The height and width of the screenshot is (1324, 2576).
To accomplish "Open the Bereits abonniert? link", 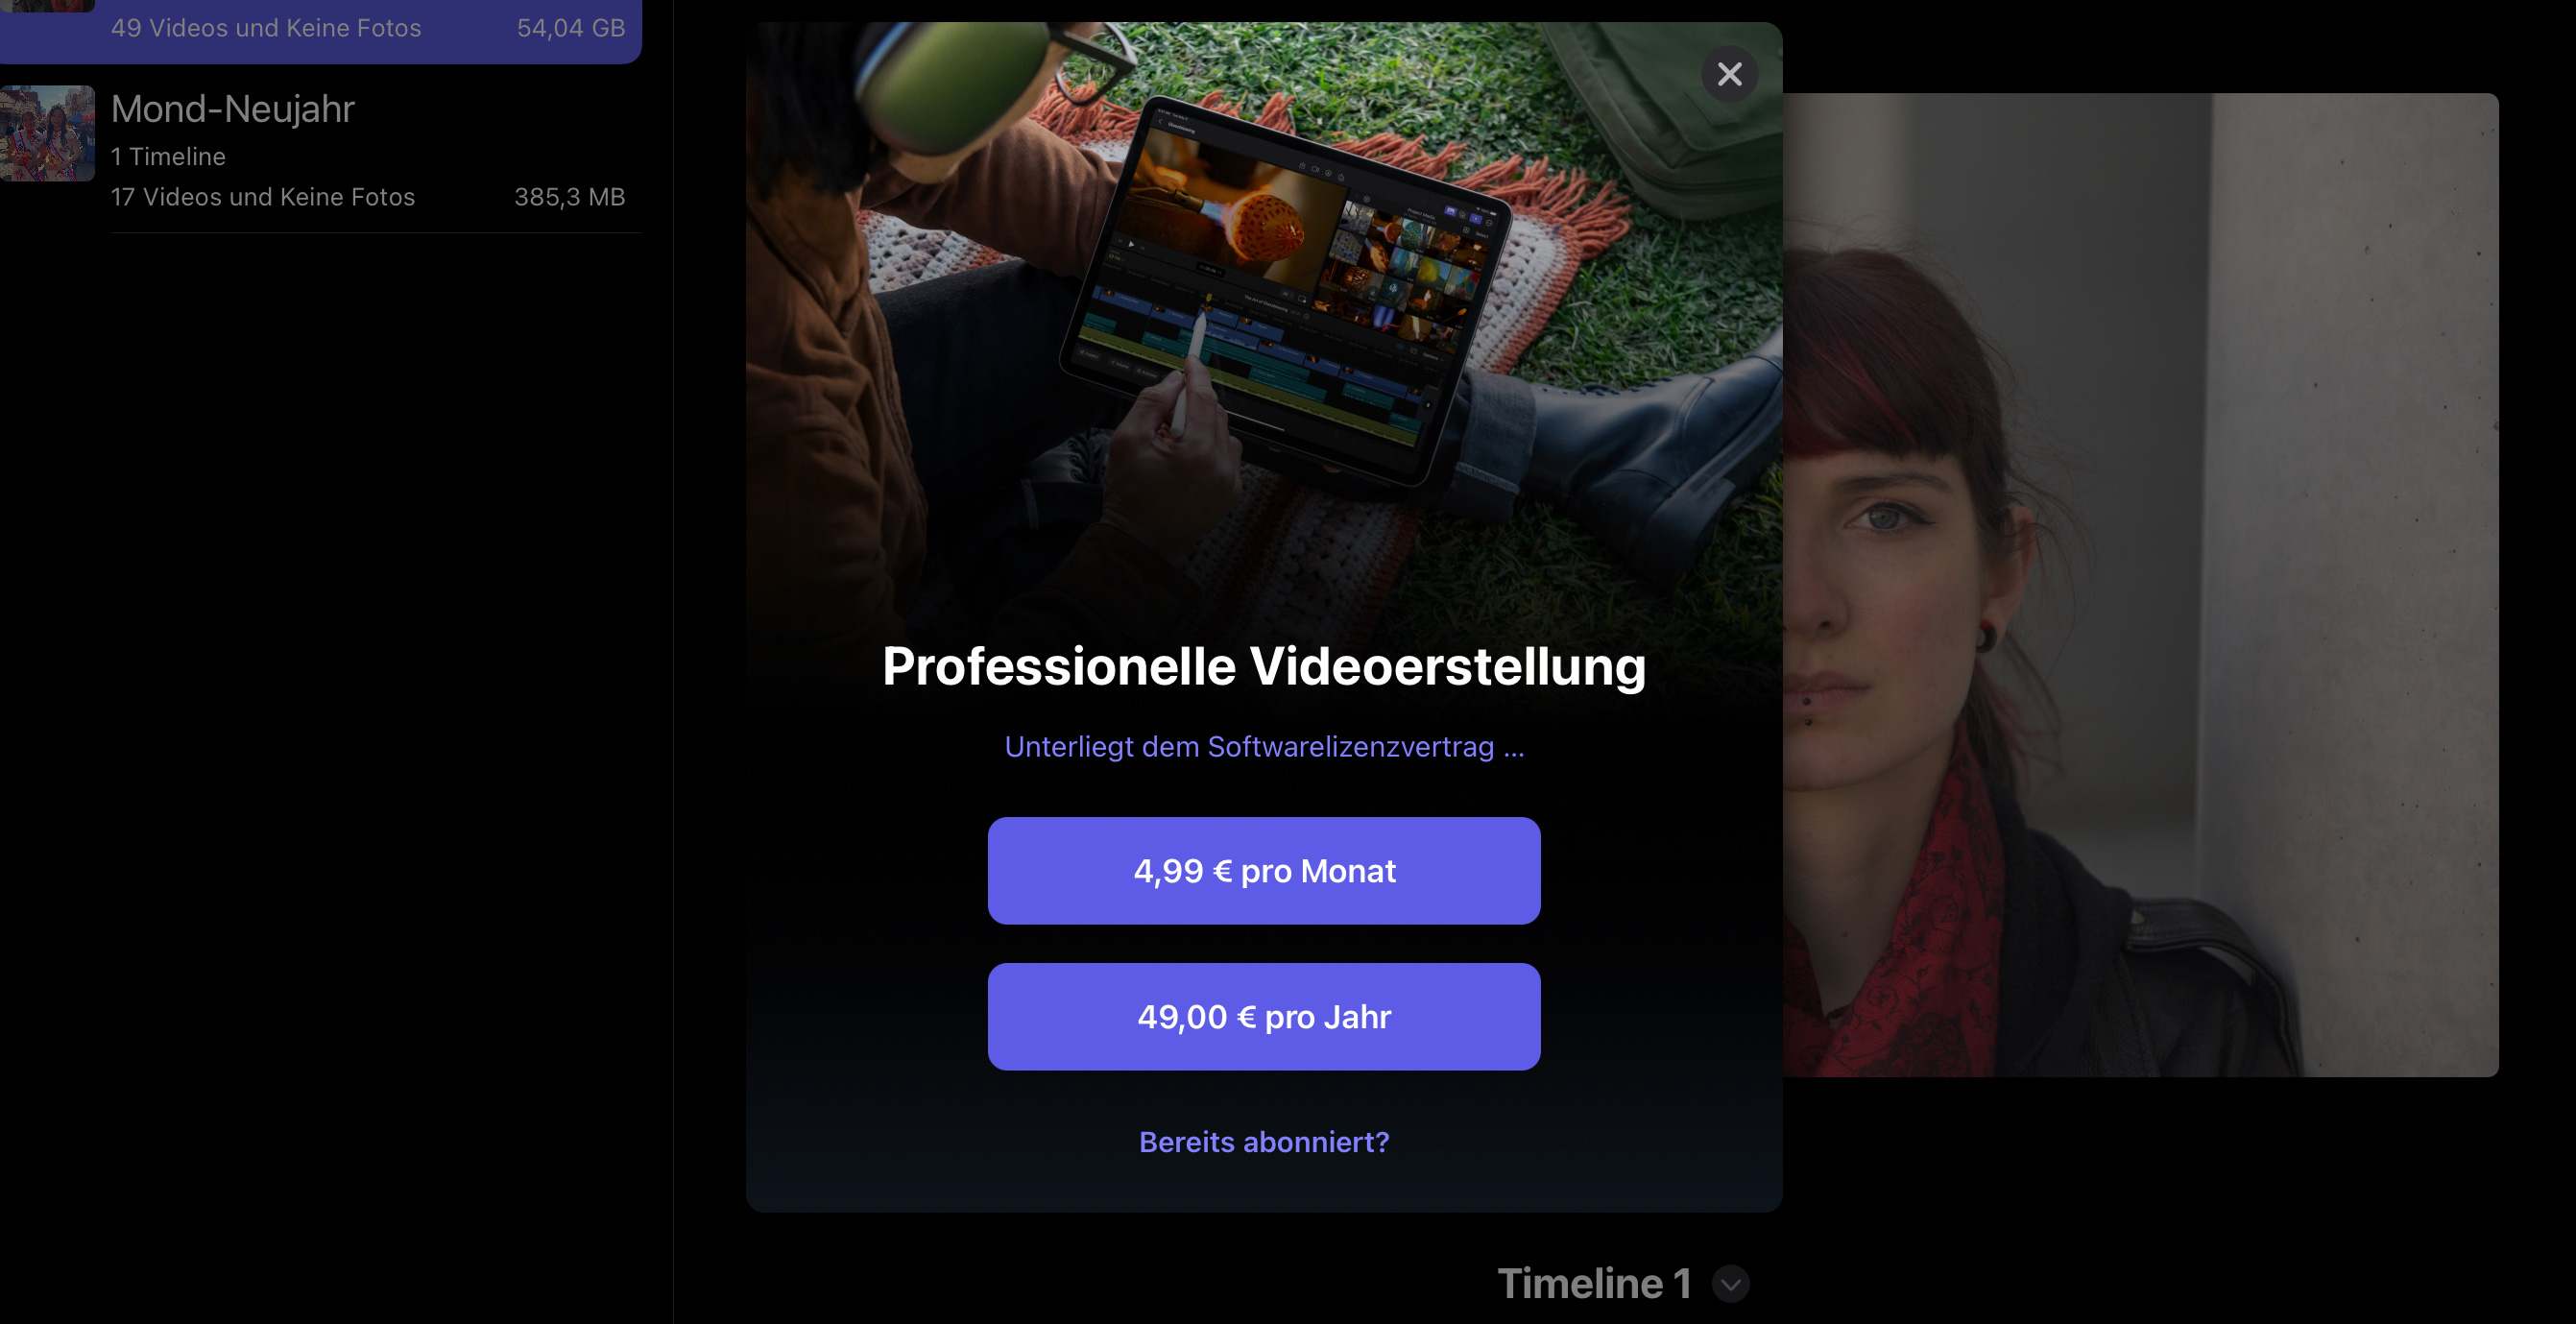I will click(x=1263, y=1141).
